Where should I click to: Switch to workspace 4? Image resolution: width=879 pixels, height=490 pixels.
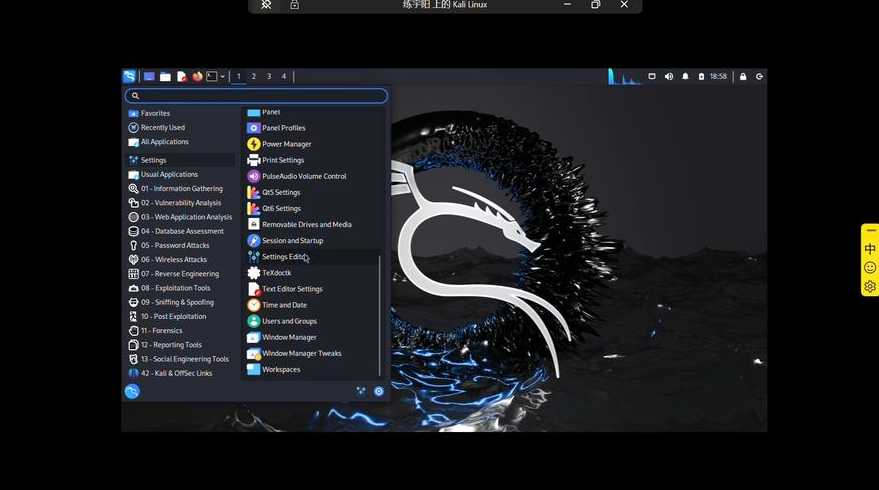click(284, 76)
